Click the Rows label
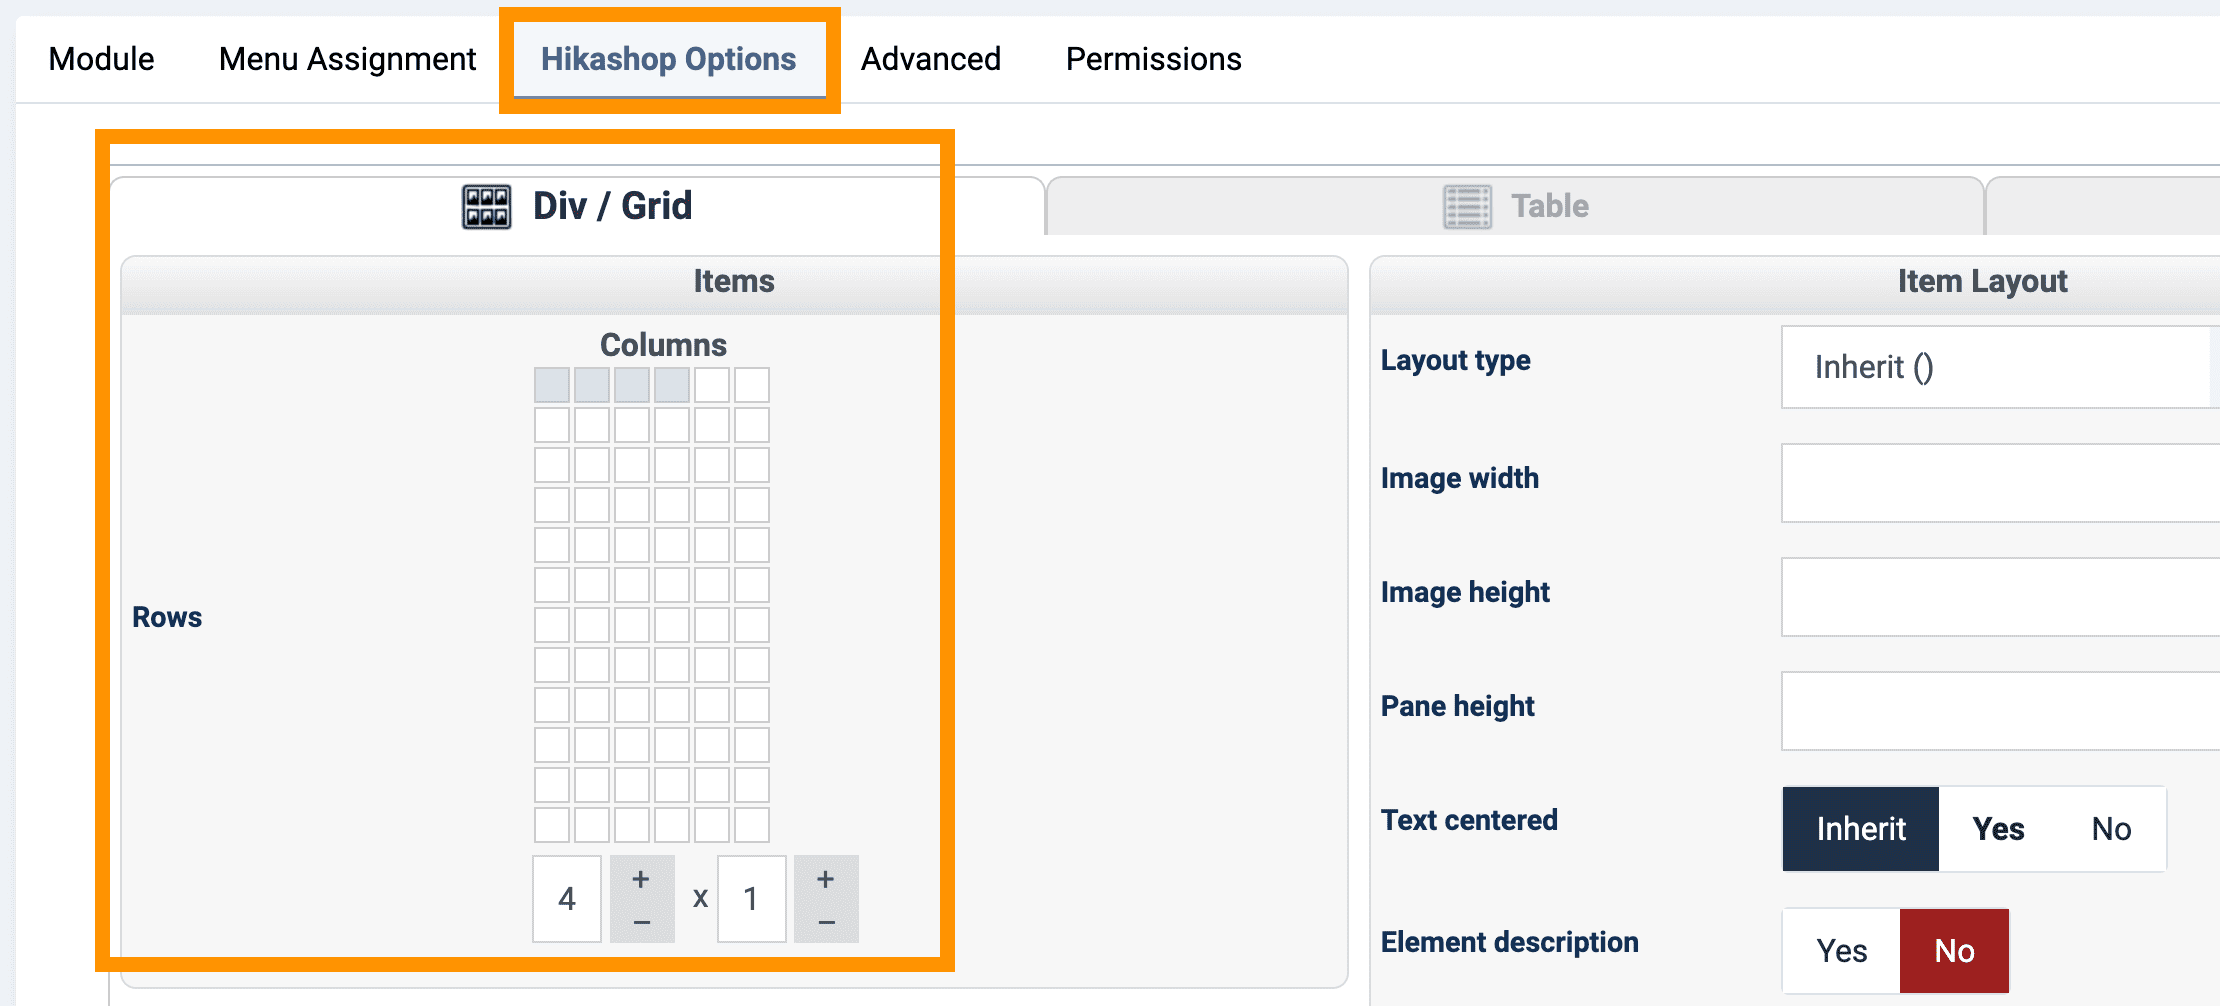This screenshot has height=1006, width=2220. point(167,617)
